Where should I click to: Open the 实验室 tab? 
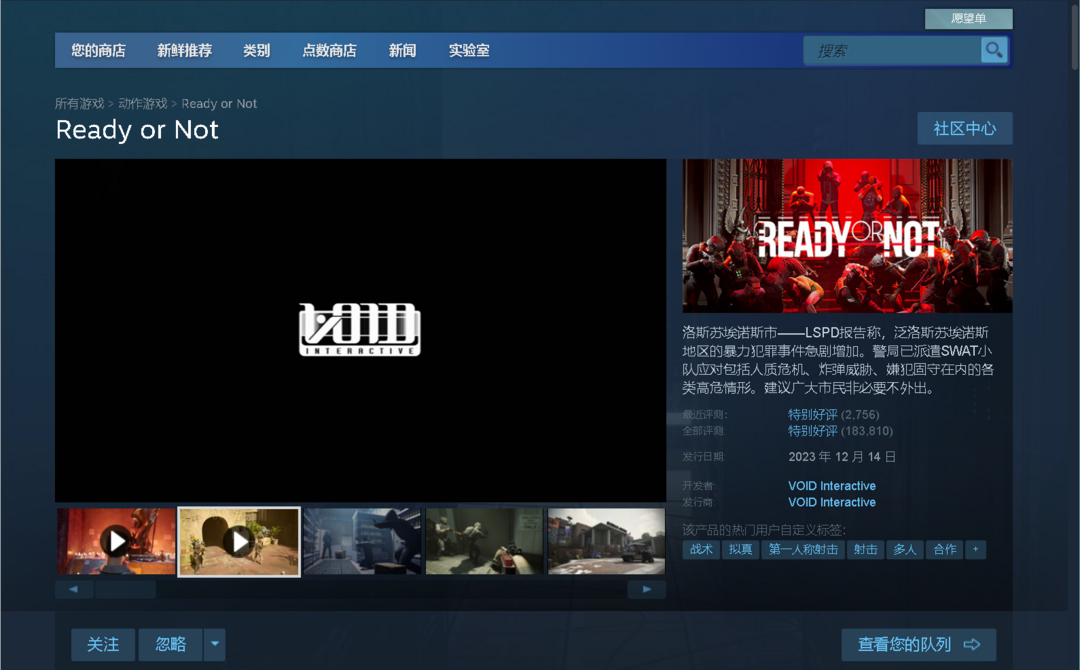[x=469, y=50]
